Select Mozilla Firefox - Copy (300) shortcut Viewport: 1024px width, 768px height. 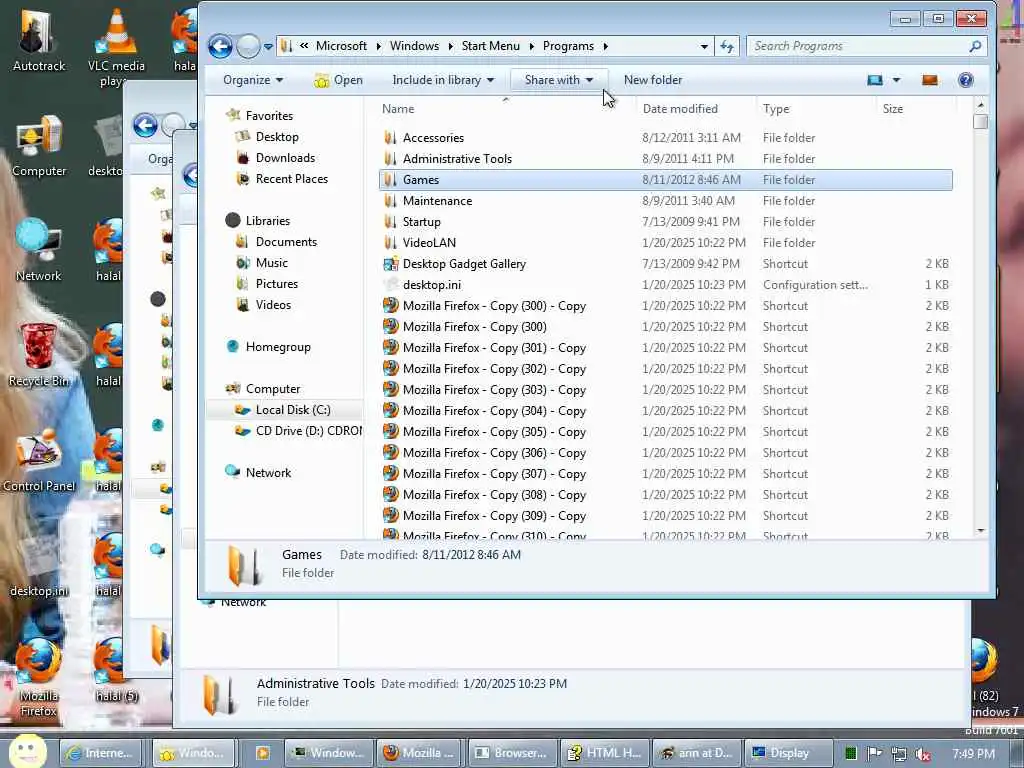pos(475,327)
